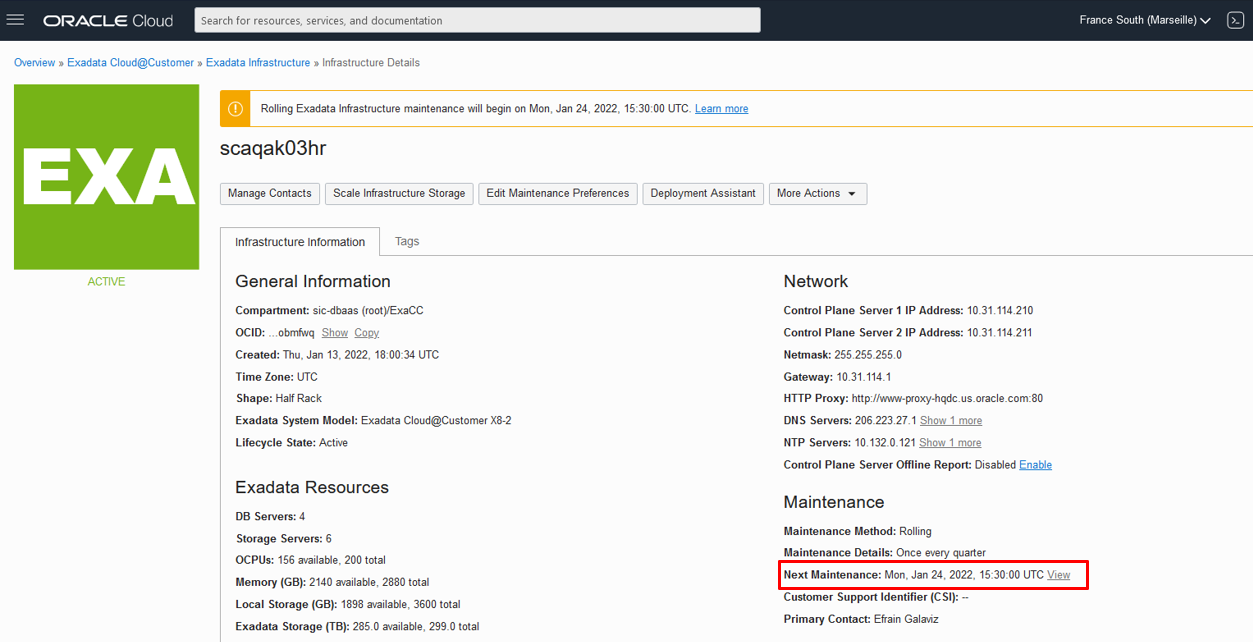The width and height of the screenshot is (1253, 642).
Task: Click in the resource search box
Action: click(477, 20)
